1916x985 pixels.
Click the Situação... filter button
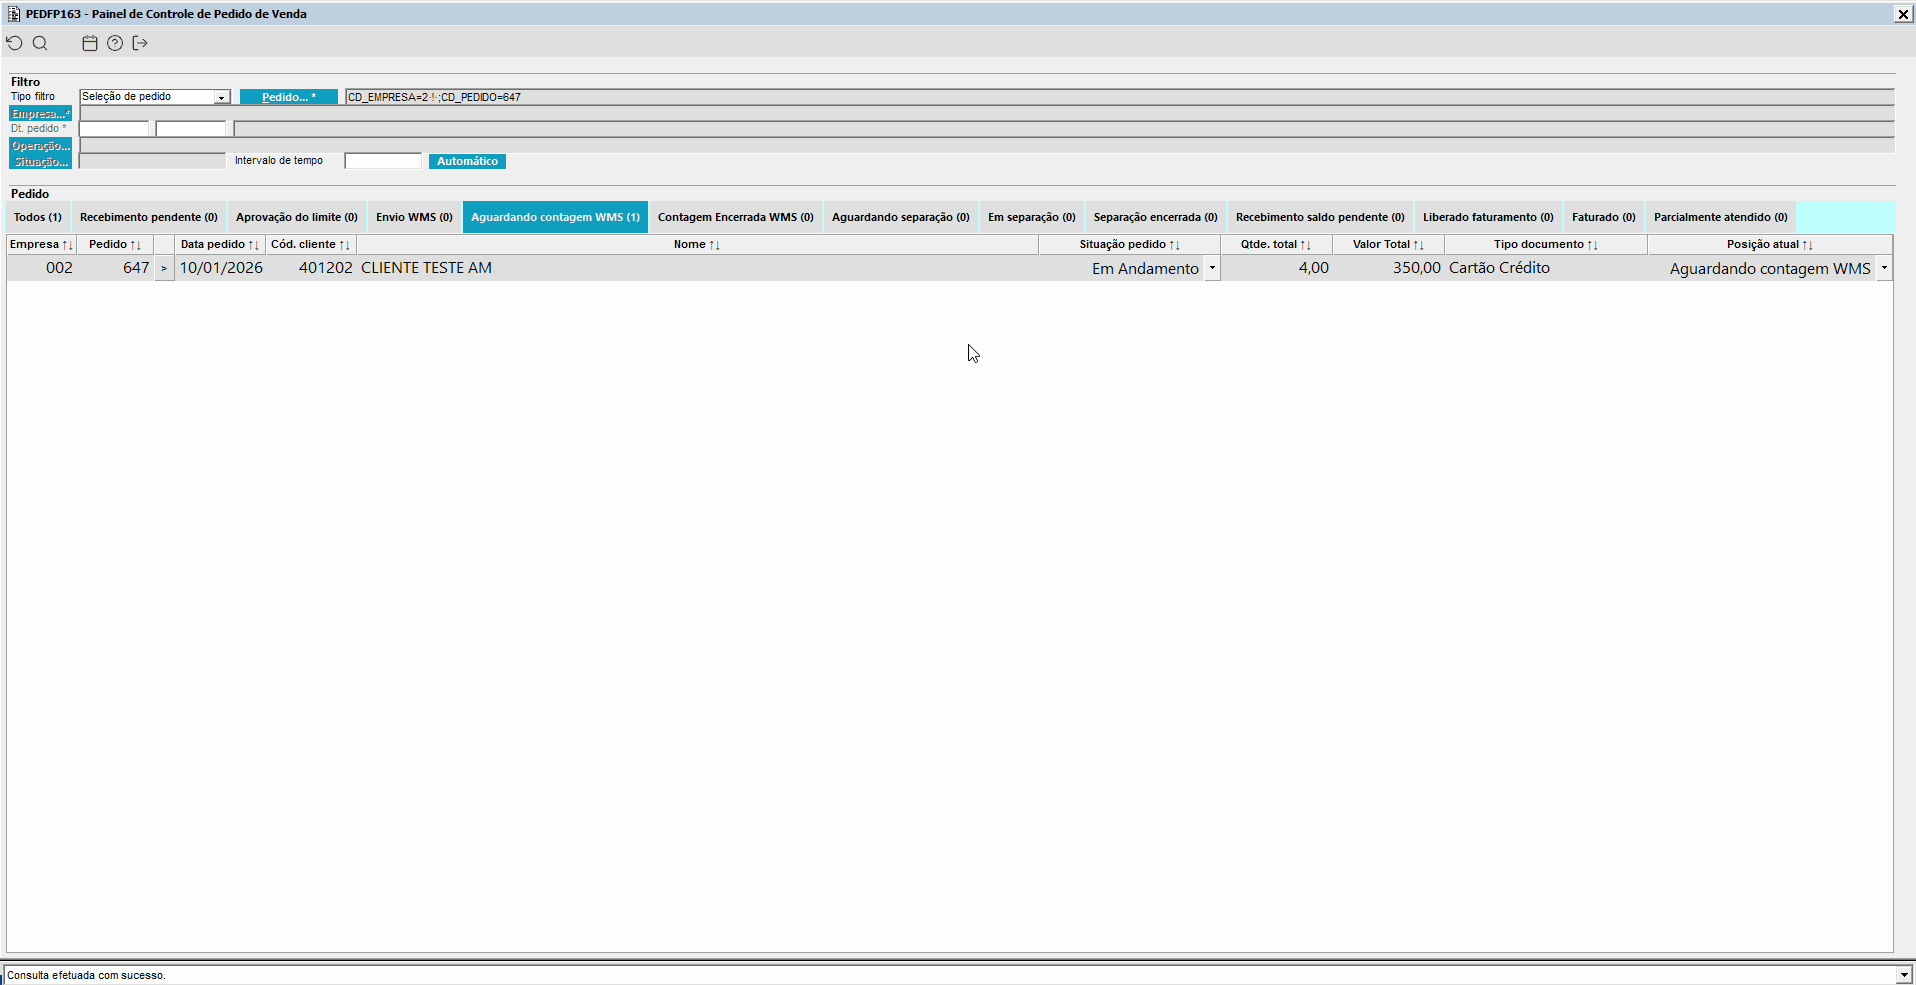coord(40,161)
